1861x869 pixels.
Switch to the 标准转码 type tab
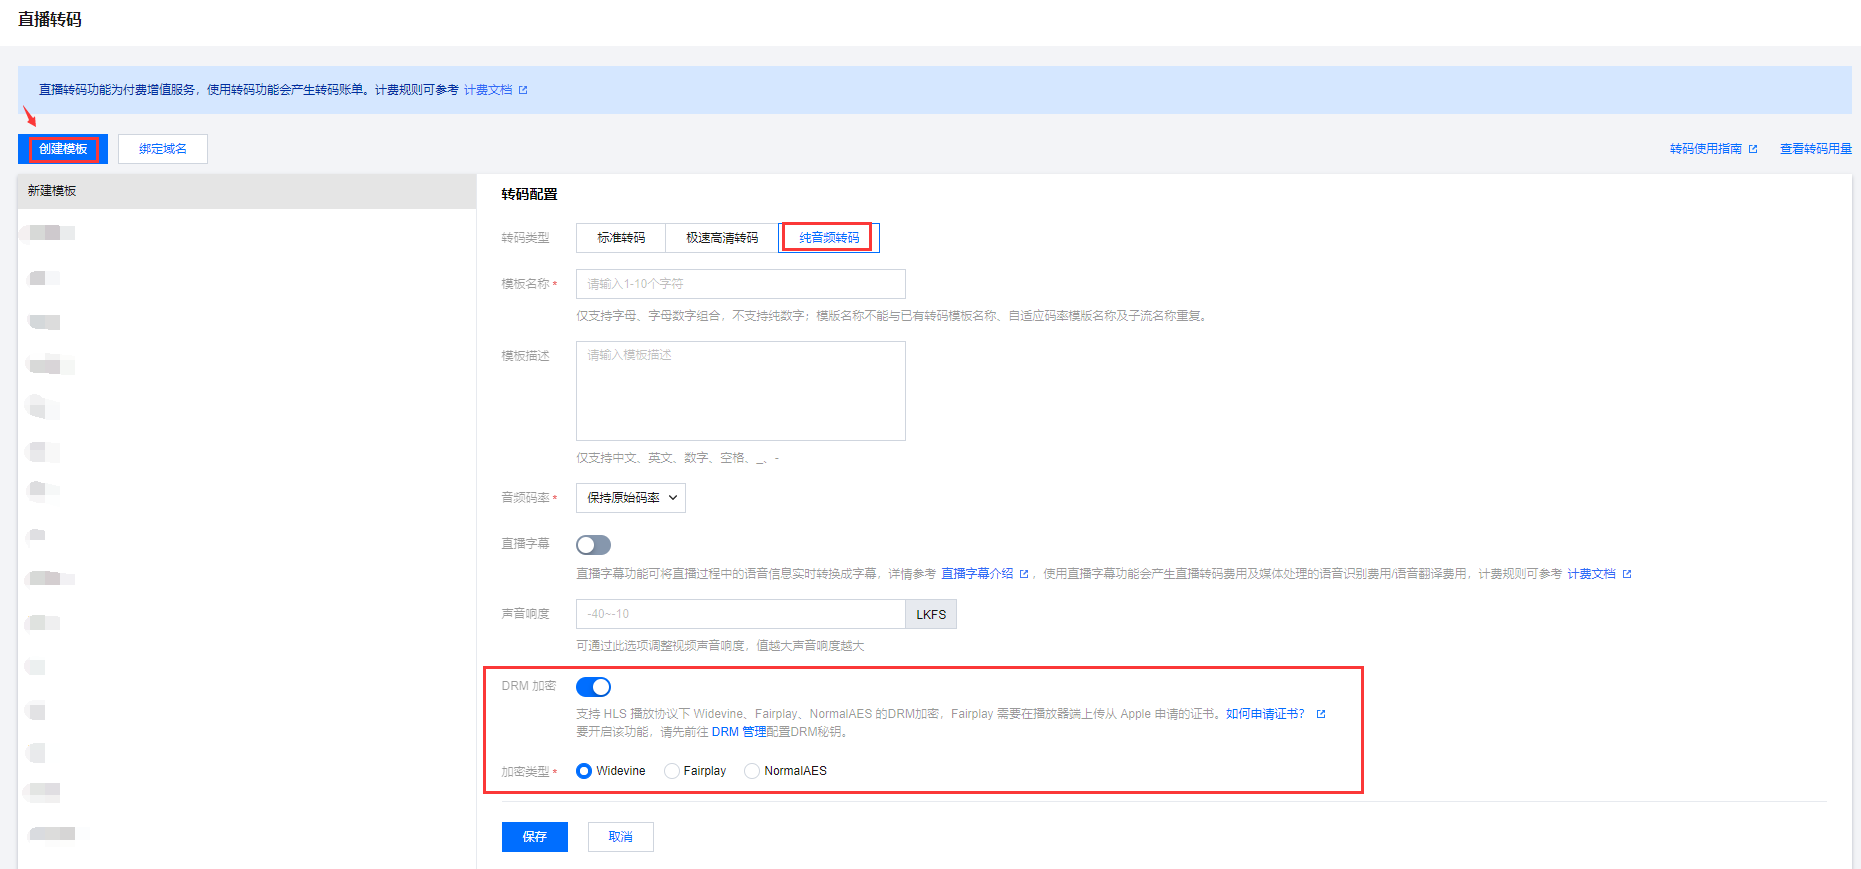point(621,238)
